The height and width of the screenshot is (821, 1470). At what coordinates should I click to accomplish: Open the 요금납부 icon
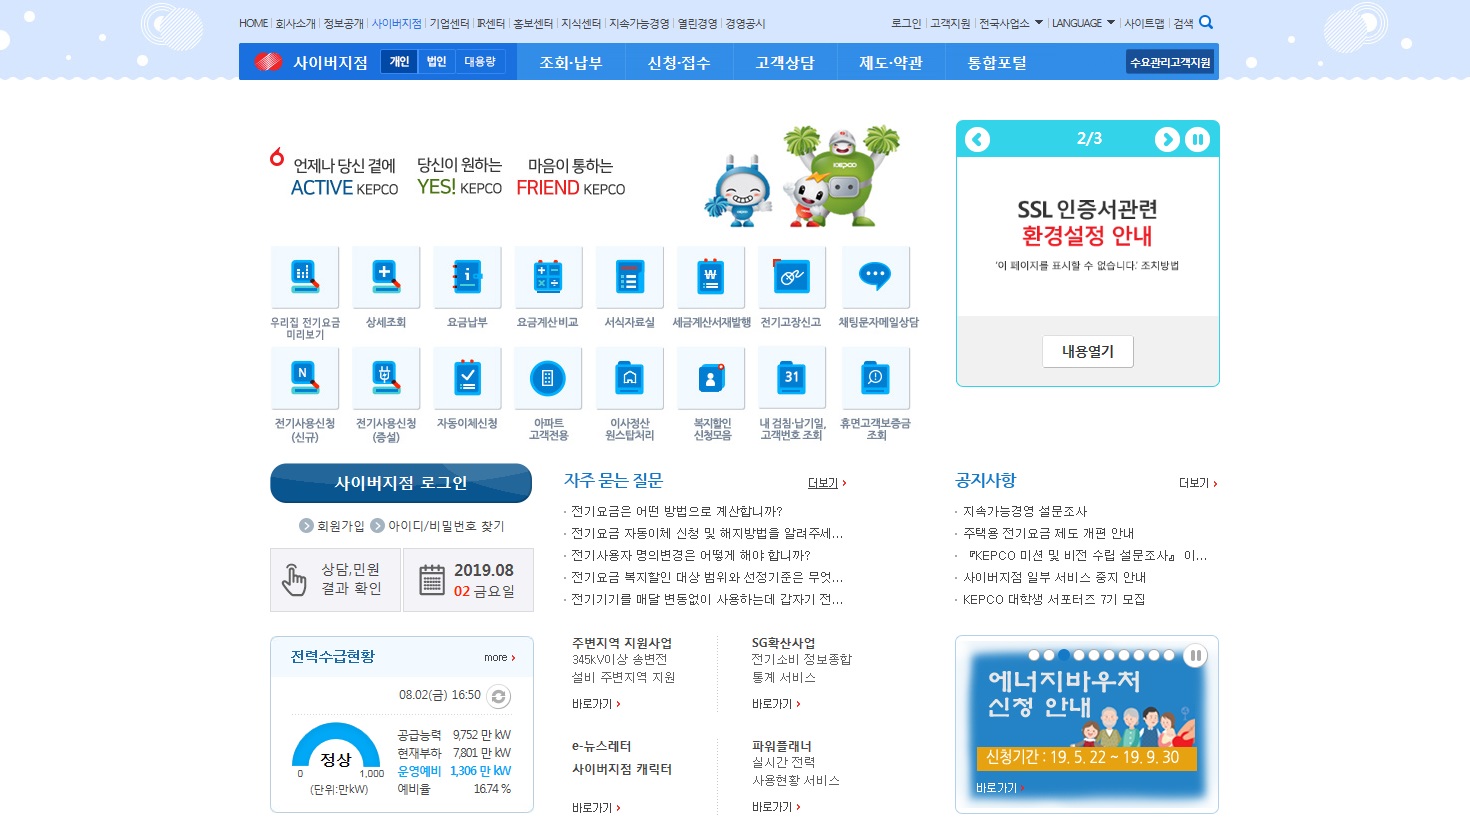tap(467, 277)
